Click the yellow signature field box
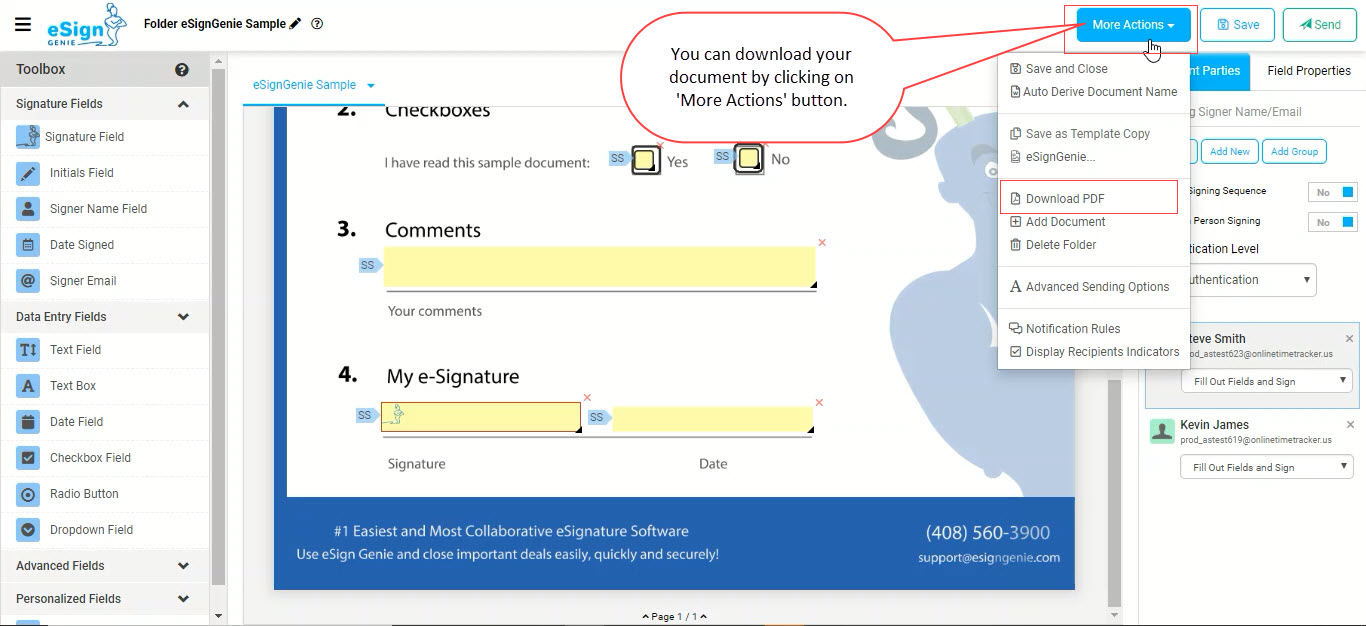1366x626 pixels. coord(481,417)
